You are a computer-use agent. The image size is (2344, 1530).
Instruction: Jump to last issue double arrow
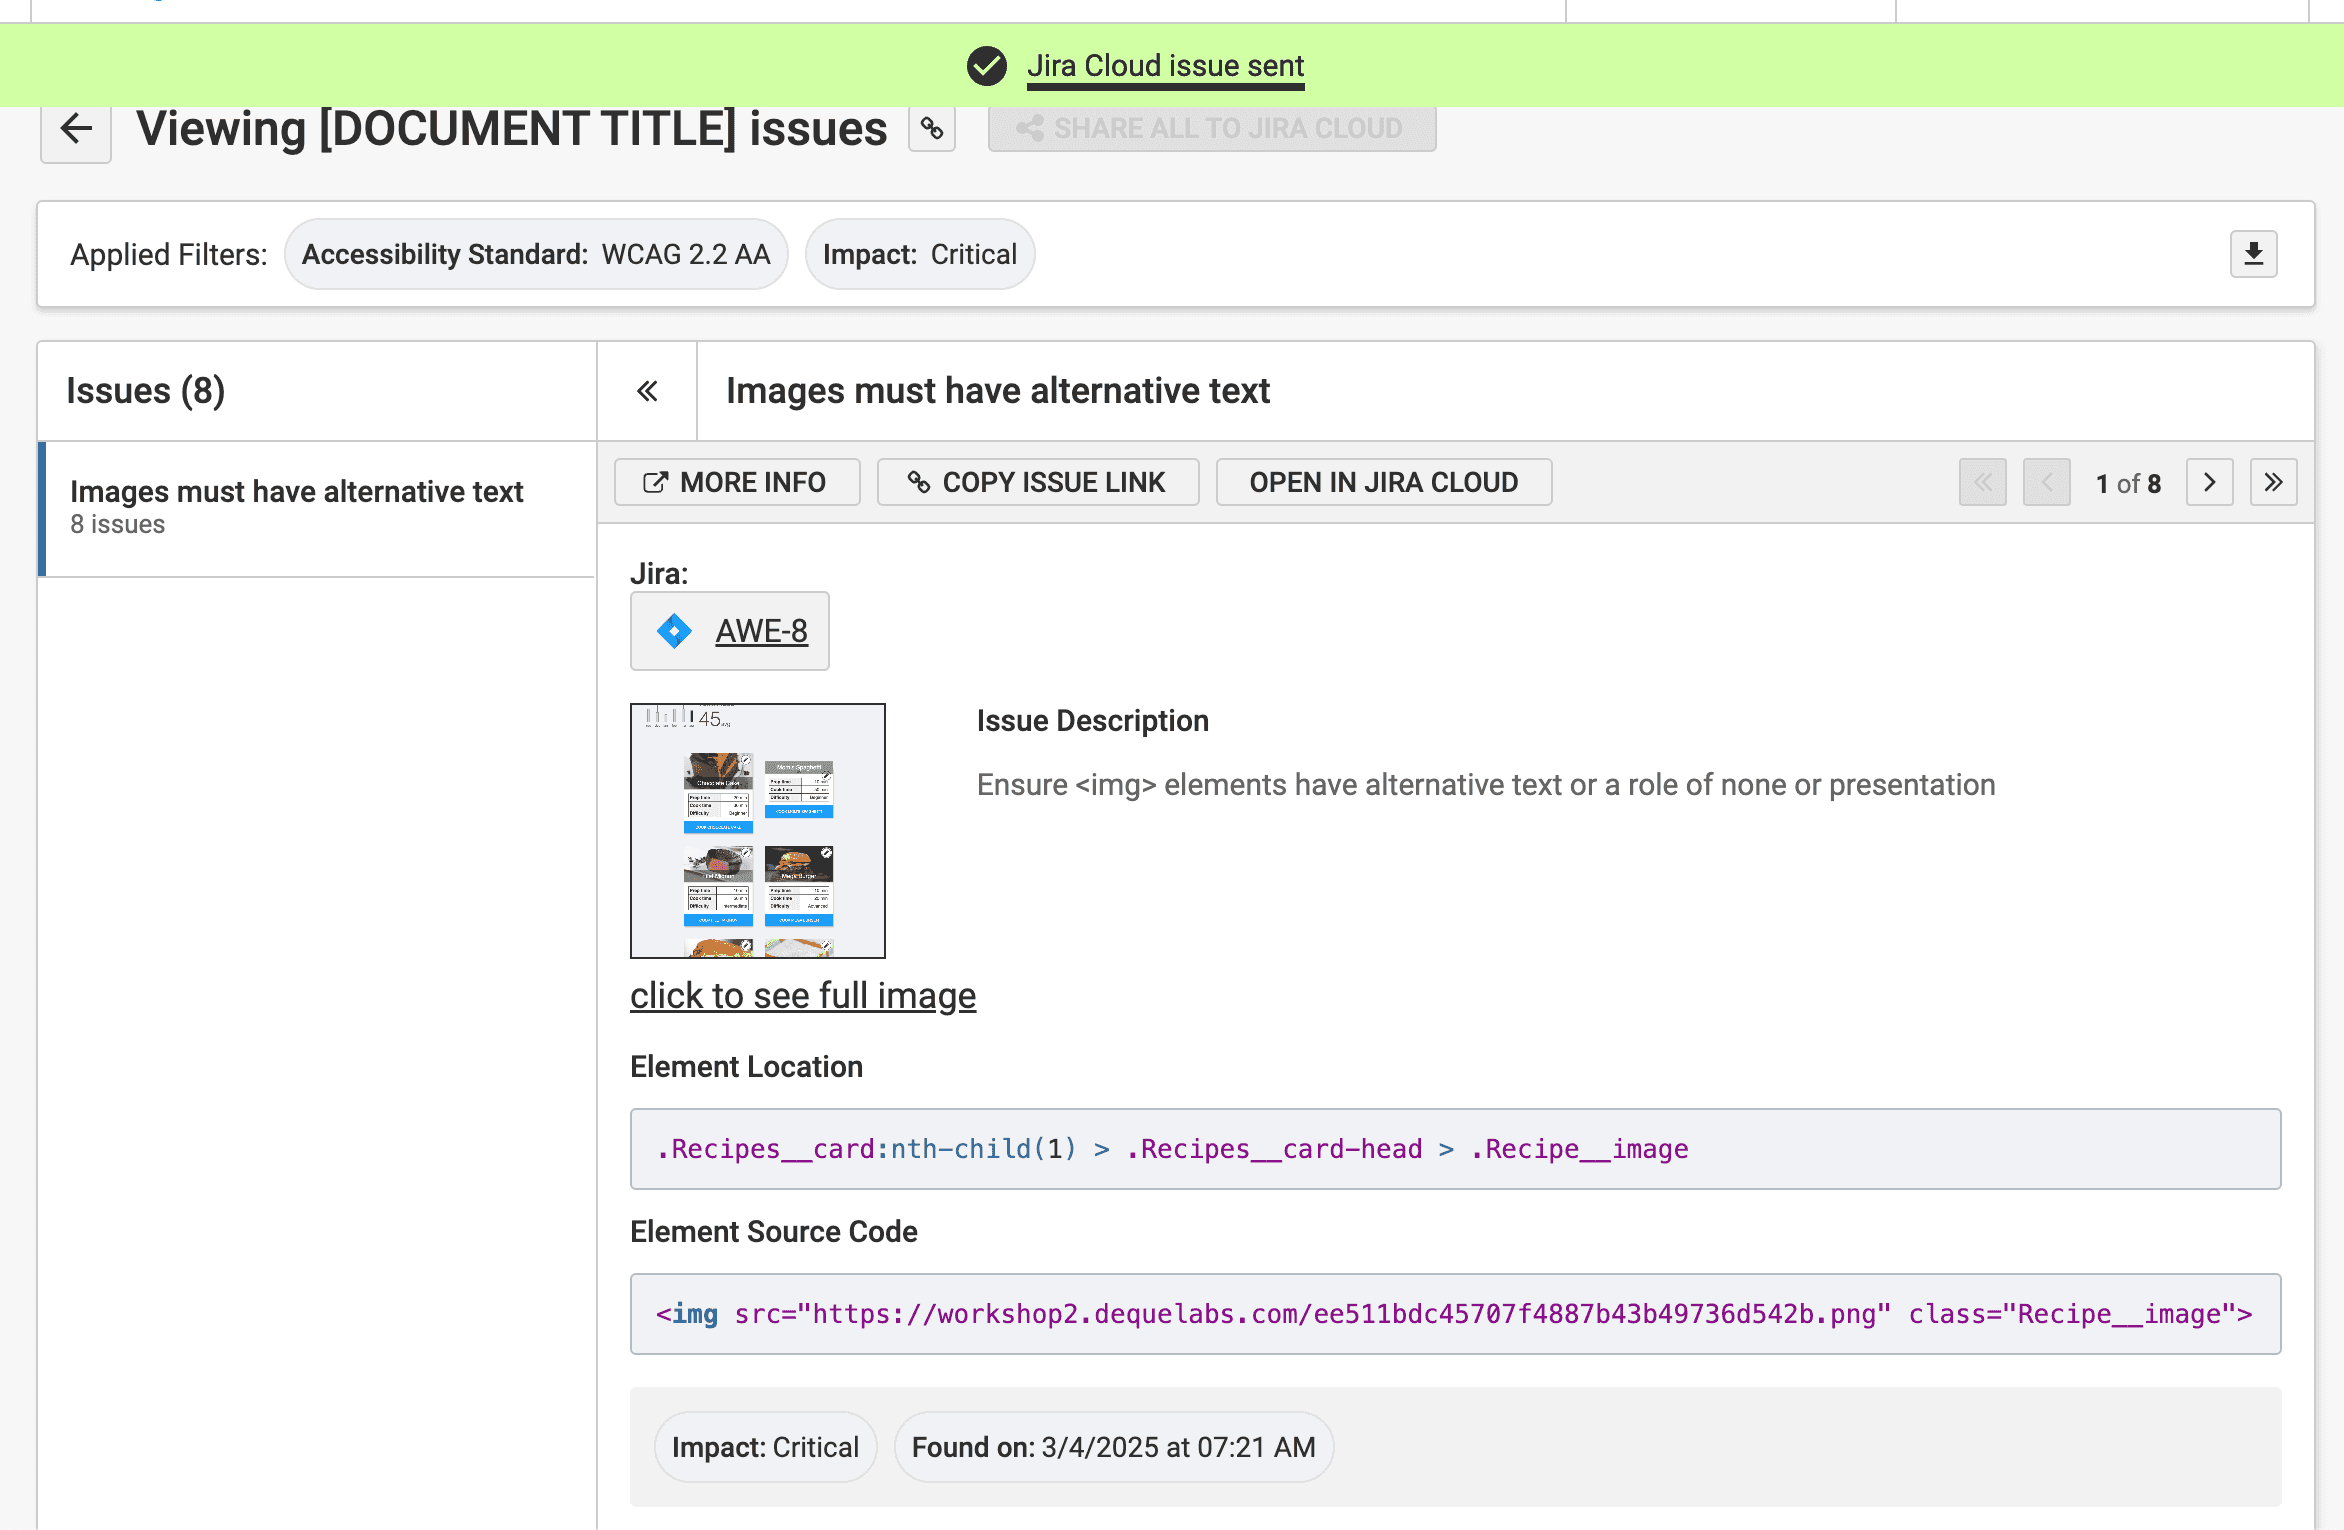point(2273,483)
